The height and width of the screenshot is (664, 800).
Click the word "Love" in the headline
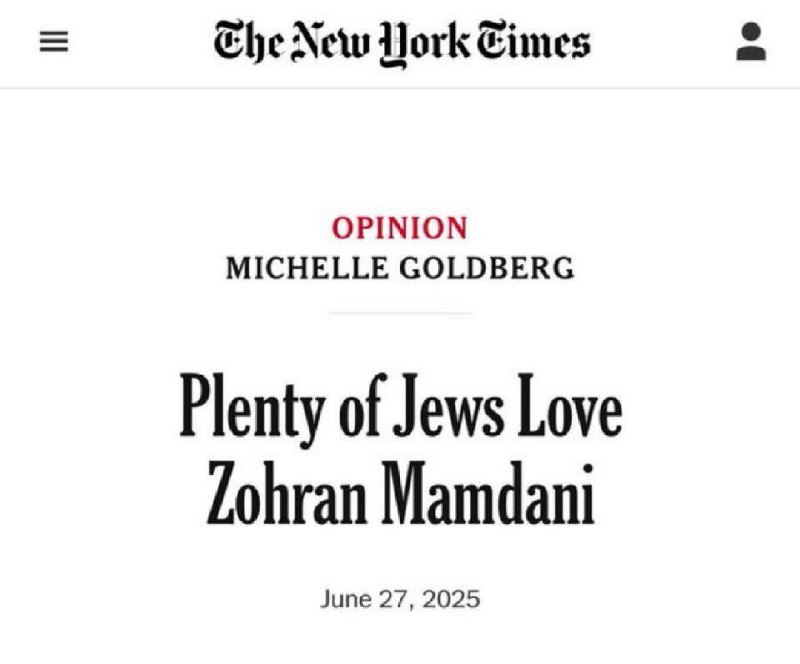click(570, 406)
